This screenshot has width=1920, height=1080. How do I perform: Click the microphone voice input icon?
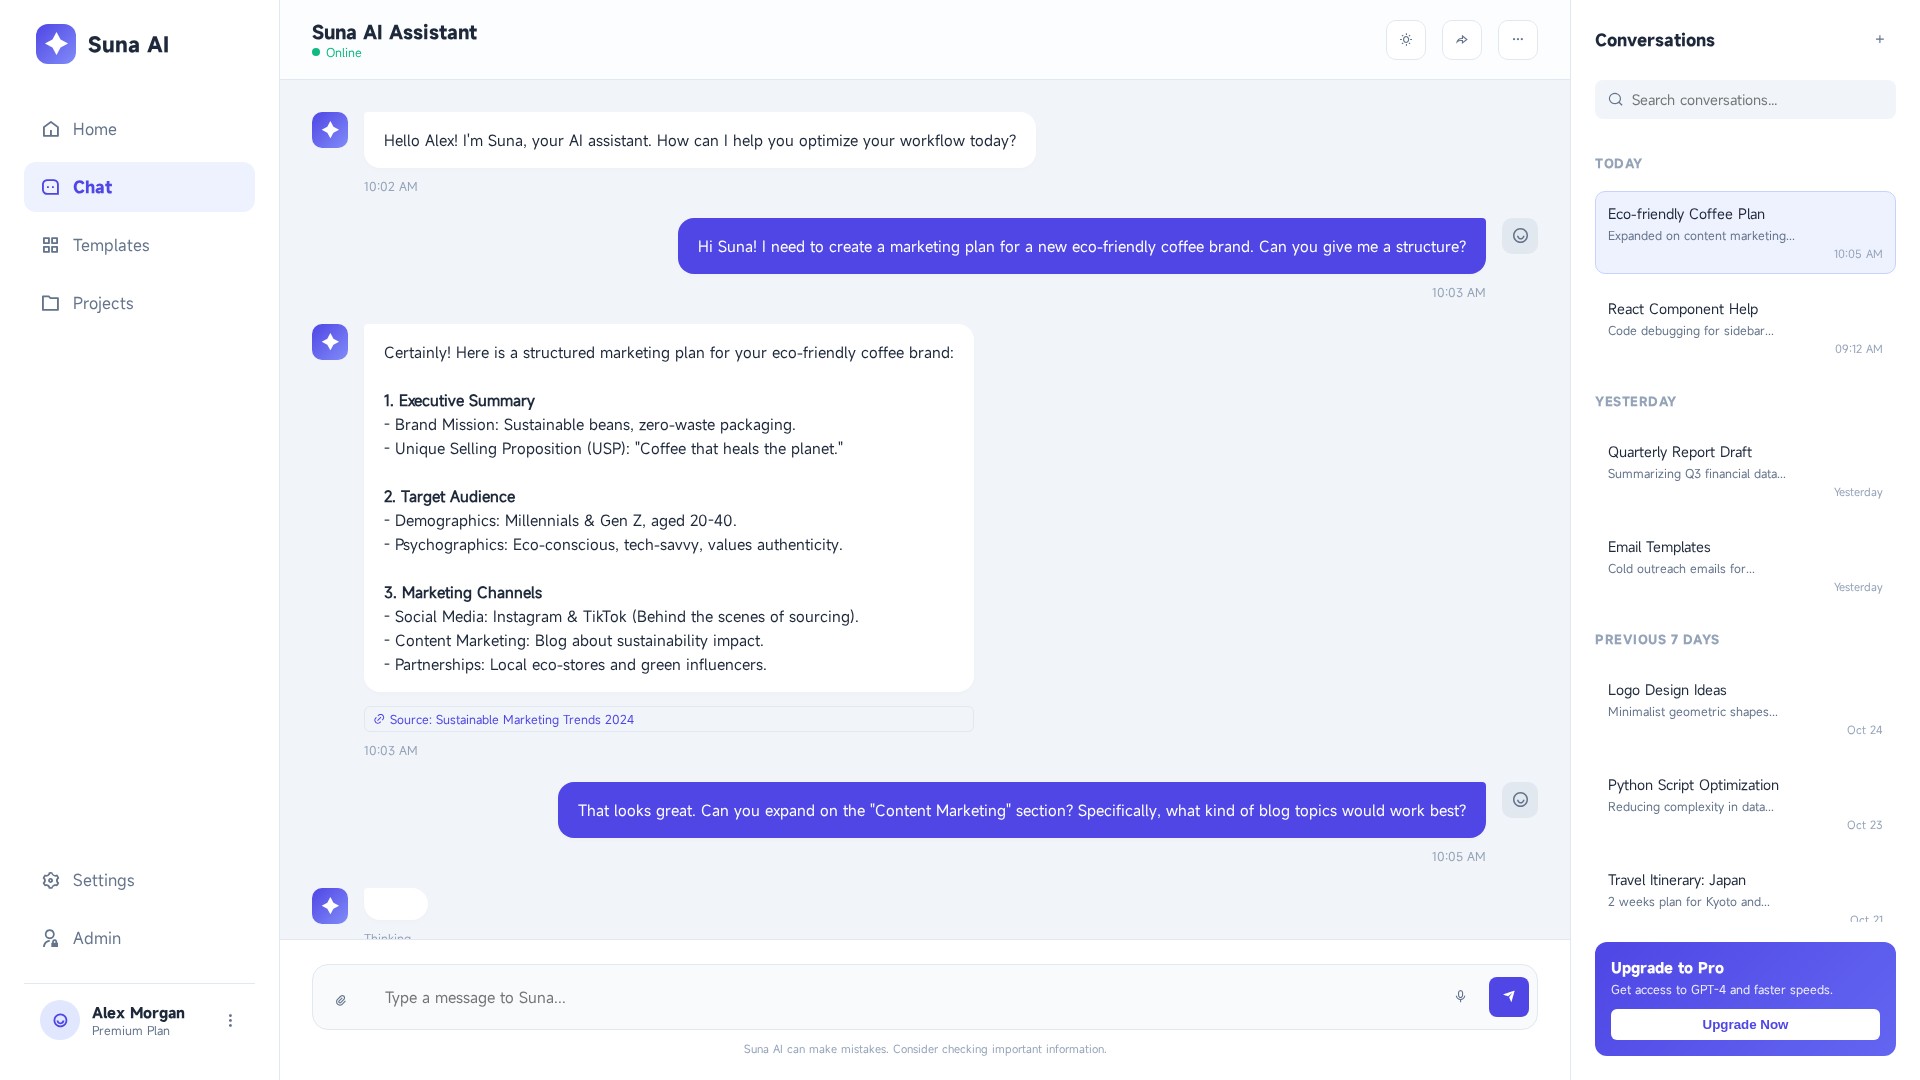(1460, 997)
